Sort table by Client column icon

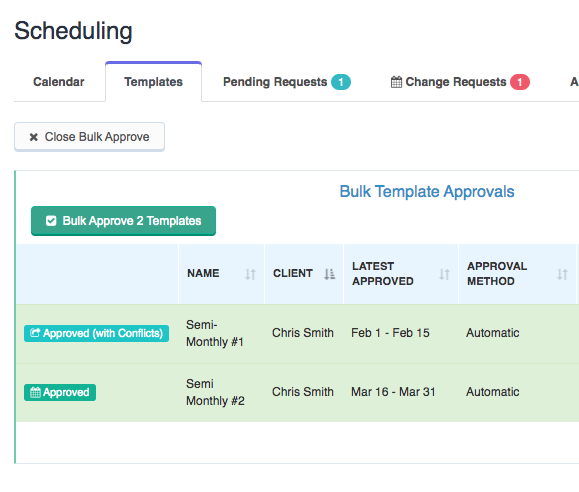click(329, 274)
